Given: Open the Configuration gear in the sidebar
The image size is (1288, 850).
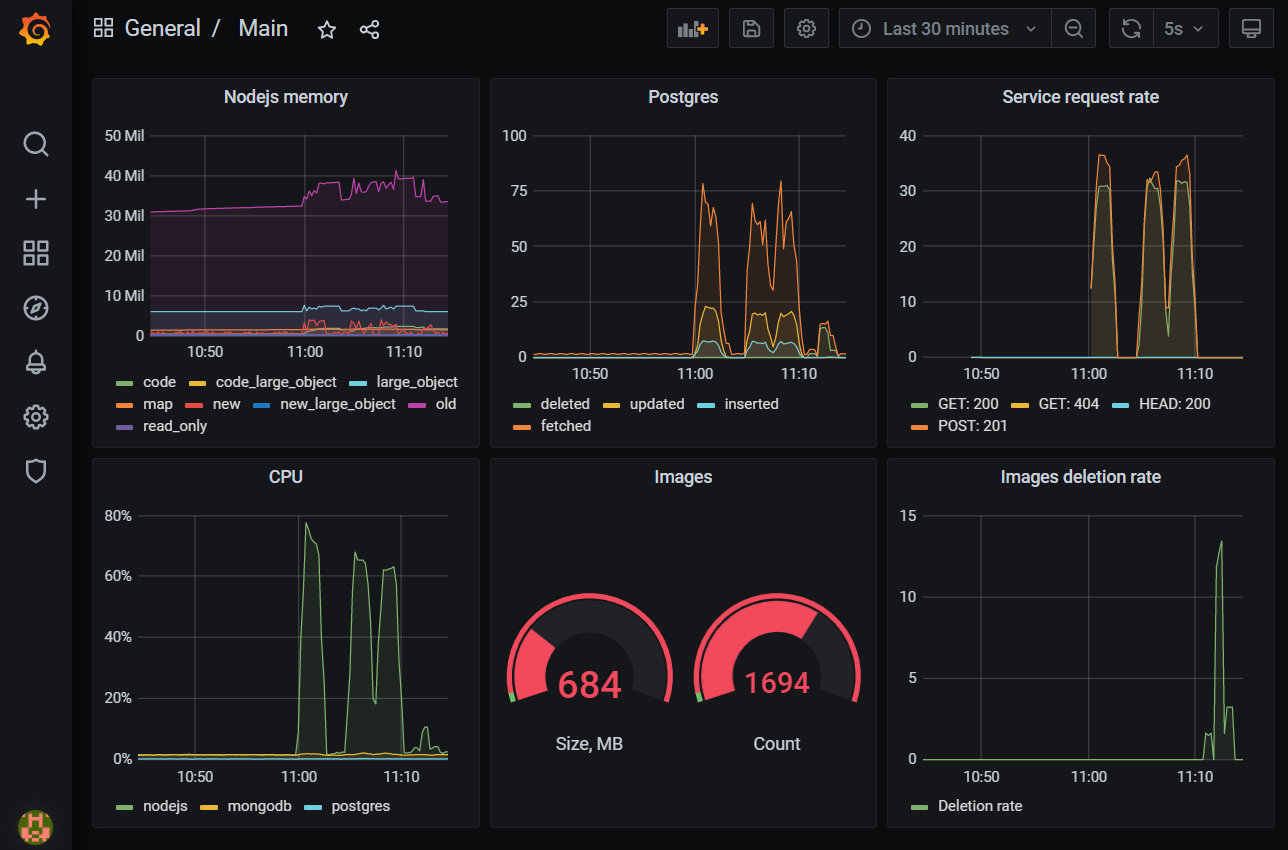Looking at the screenshot, I should (x=36, y=416).
